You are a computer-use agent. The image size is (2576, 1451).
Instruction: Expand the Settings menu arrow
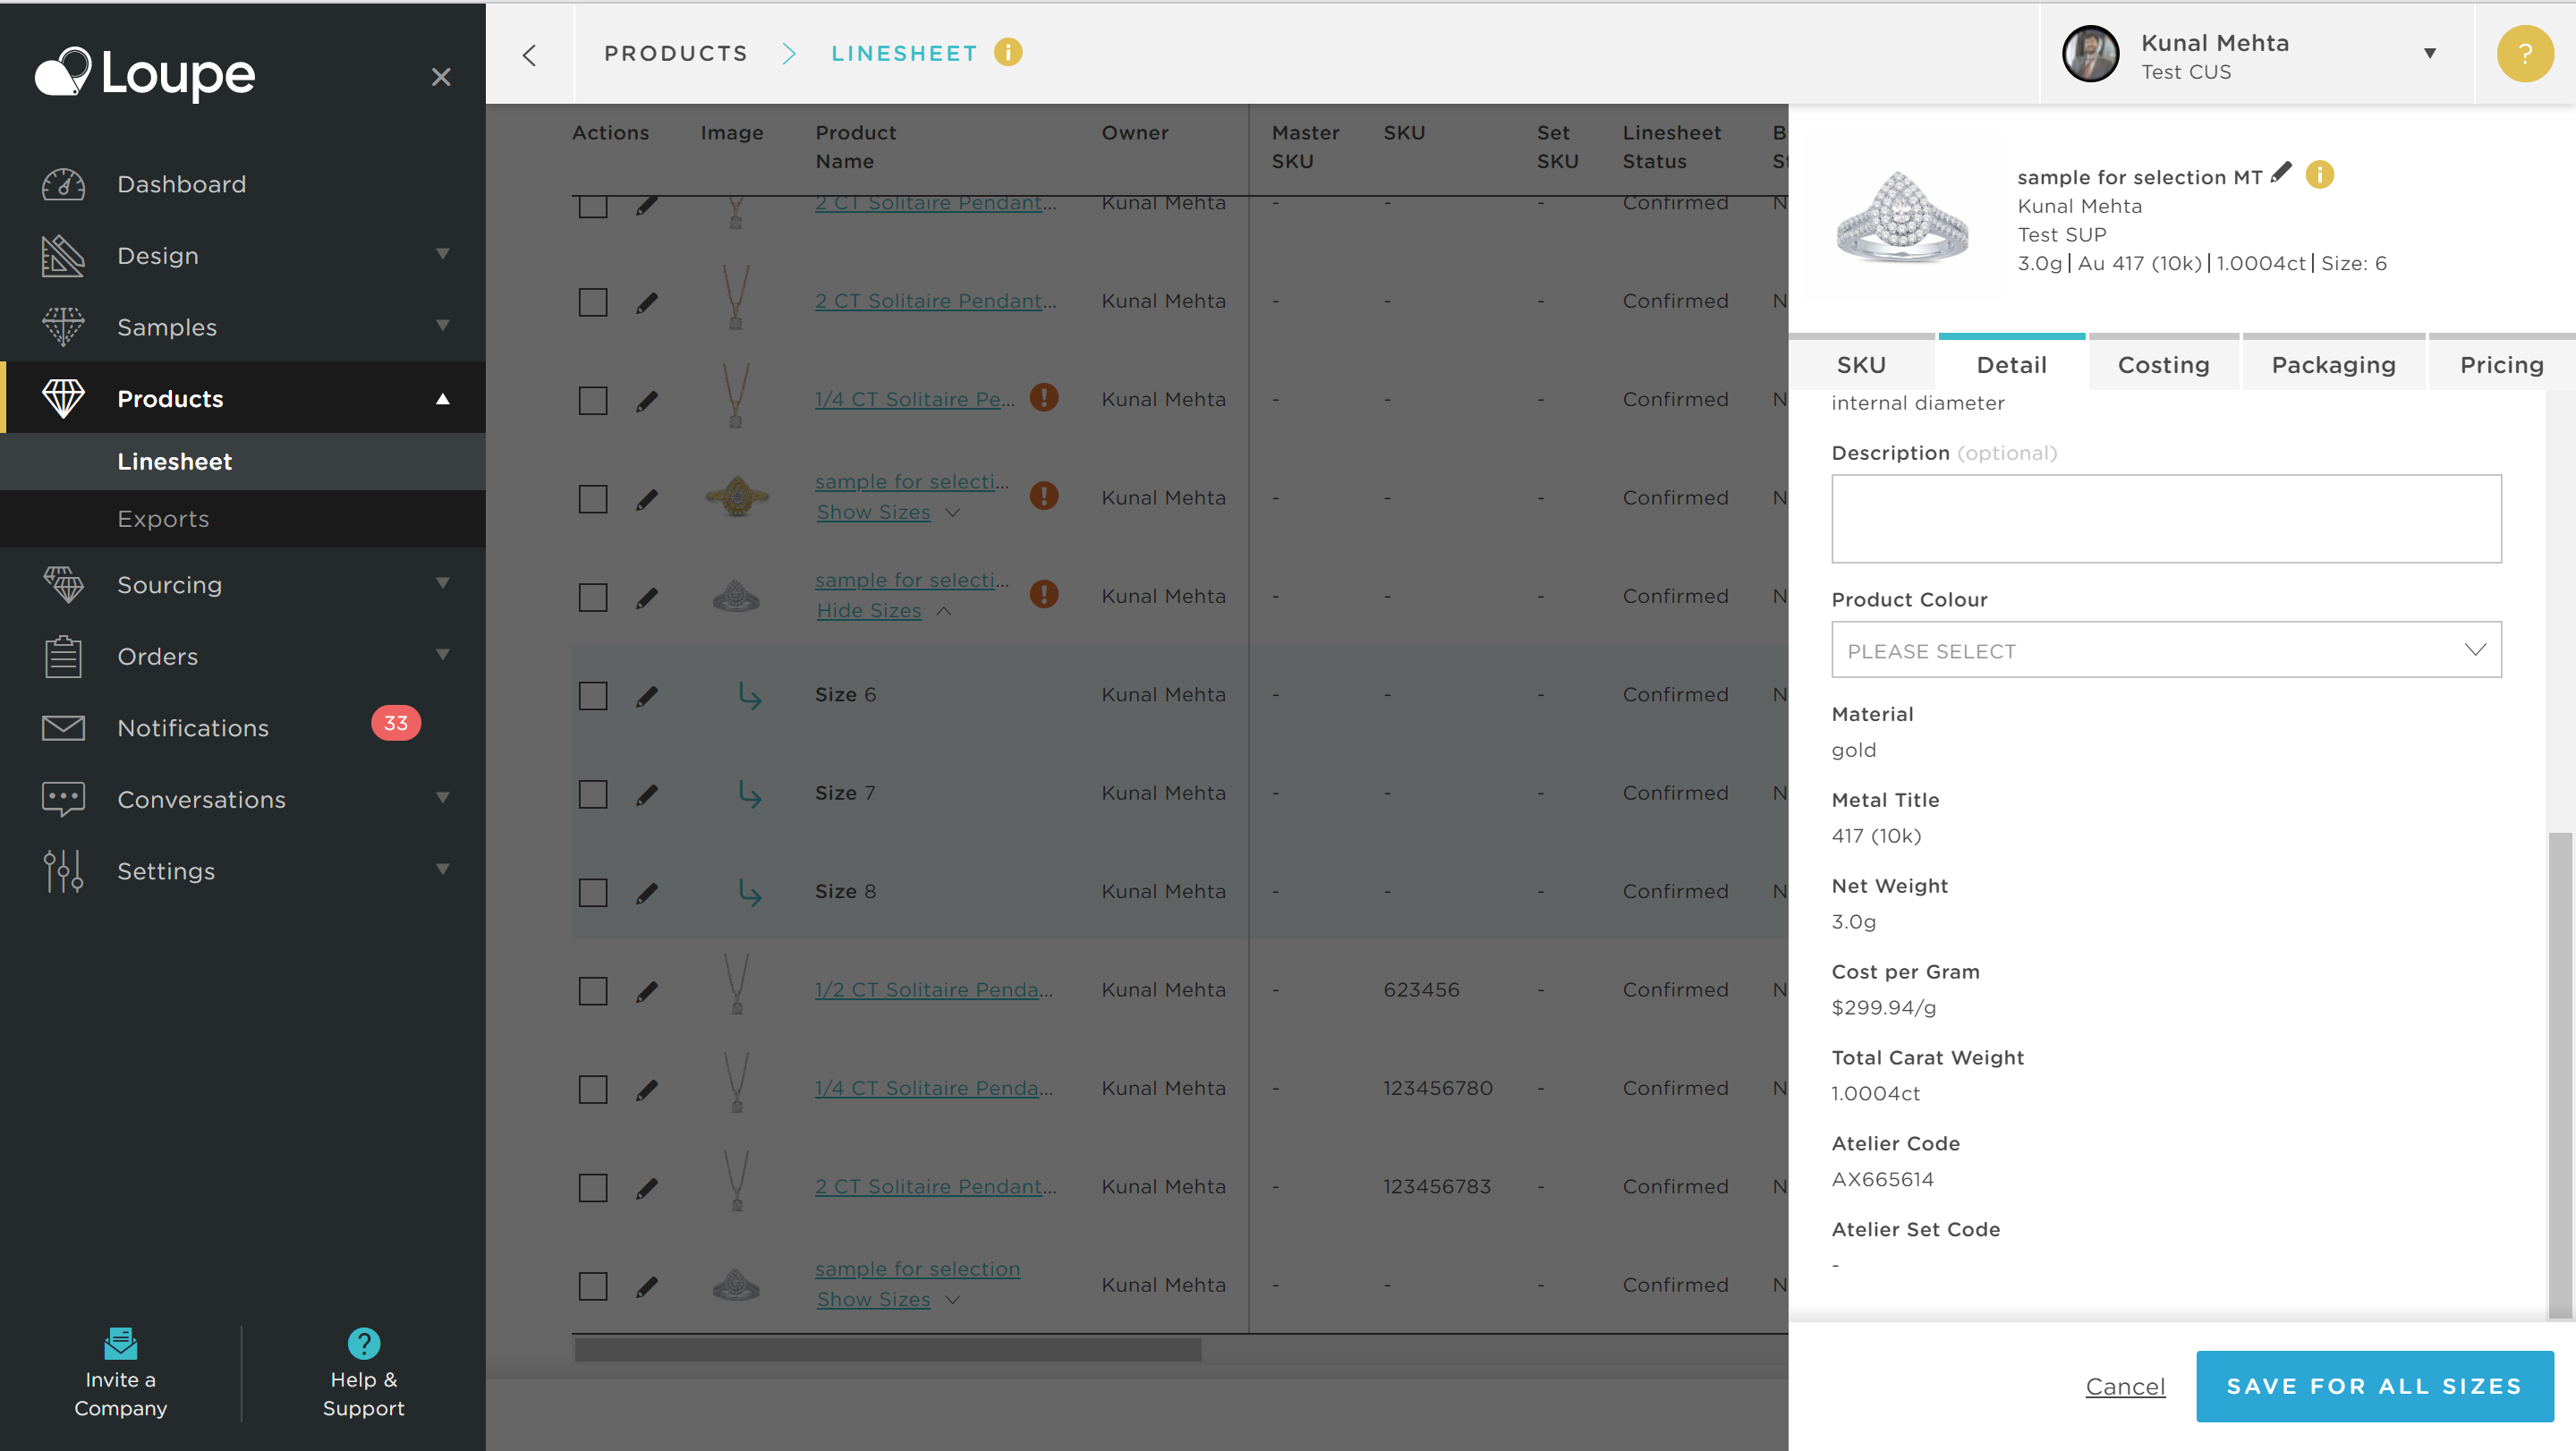click(443, 869)
